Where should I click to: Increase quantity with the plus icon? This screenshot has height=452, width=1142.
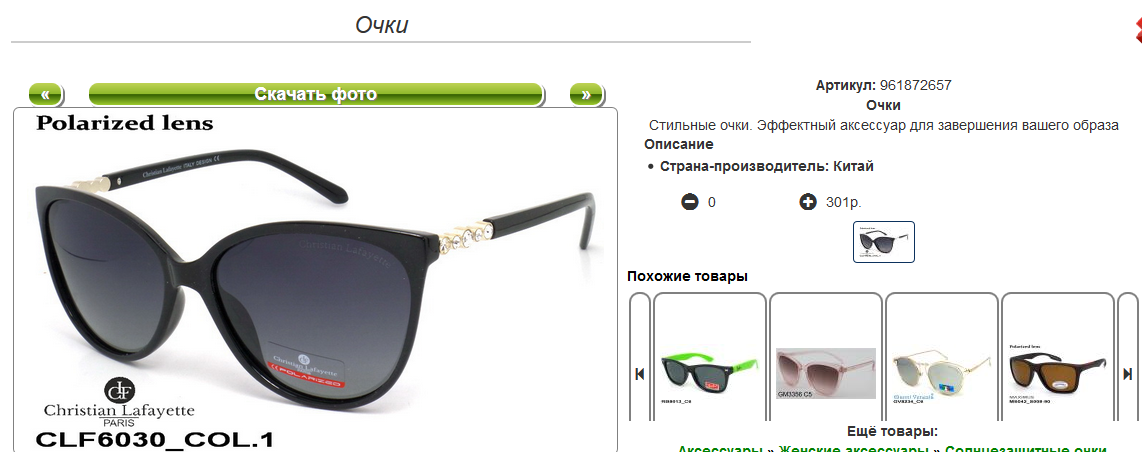808,202
